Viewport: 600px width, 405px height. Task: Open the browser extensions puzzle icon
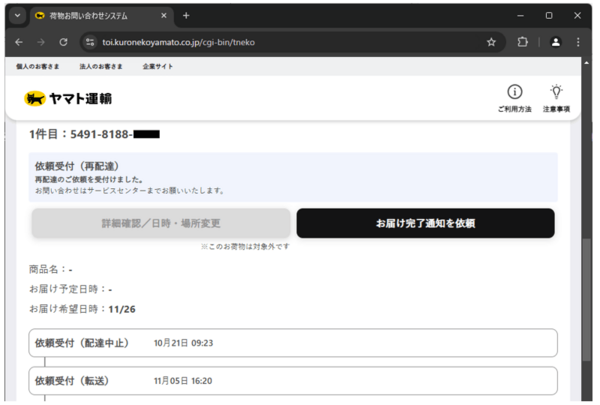coord(522,42)
